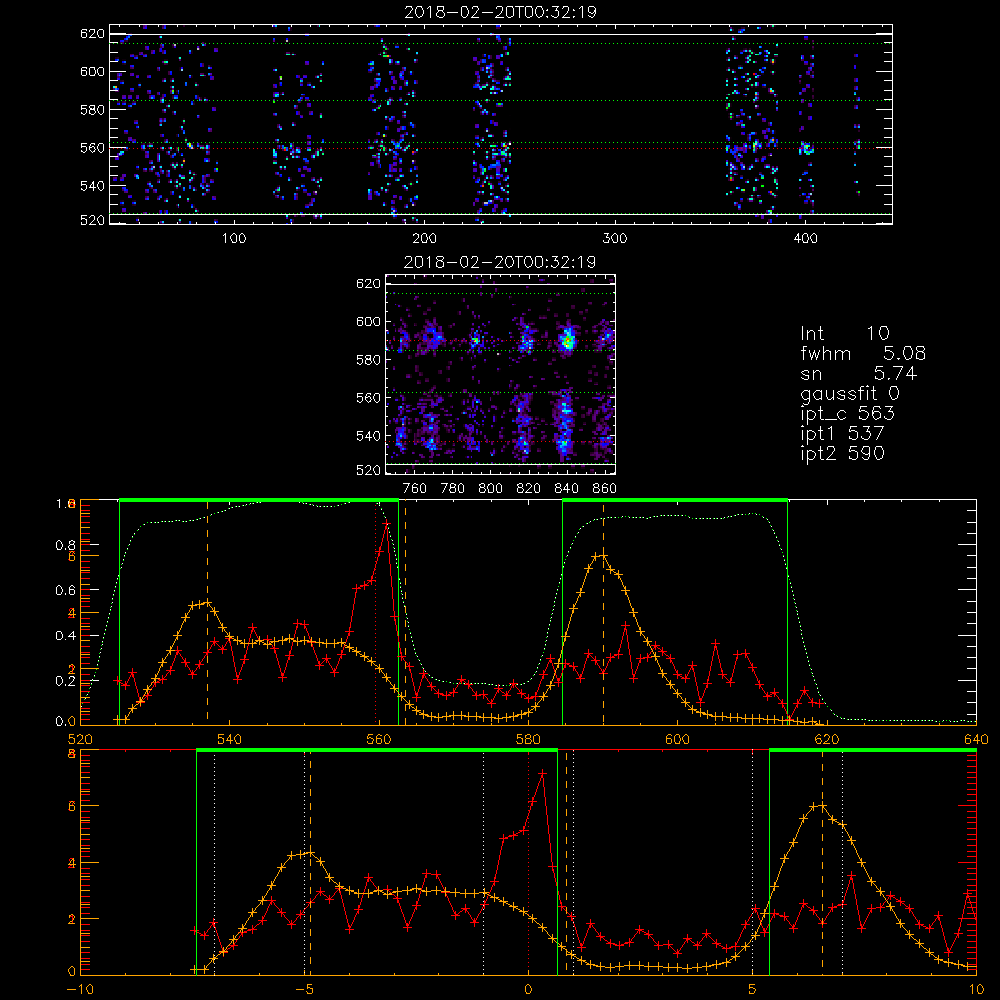Click brightest spot near 840 in middle image
Image resolution: width=1000 pixels, height=1000 pixels.
click(567, 341)
